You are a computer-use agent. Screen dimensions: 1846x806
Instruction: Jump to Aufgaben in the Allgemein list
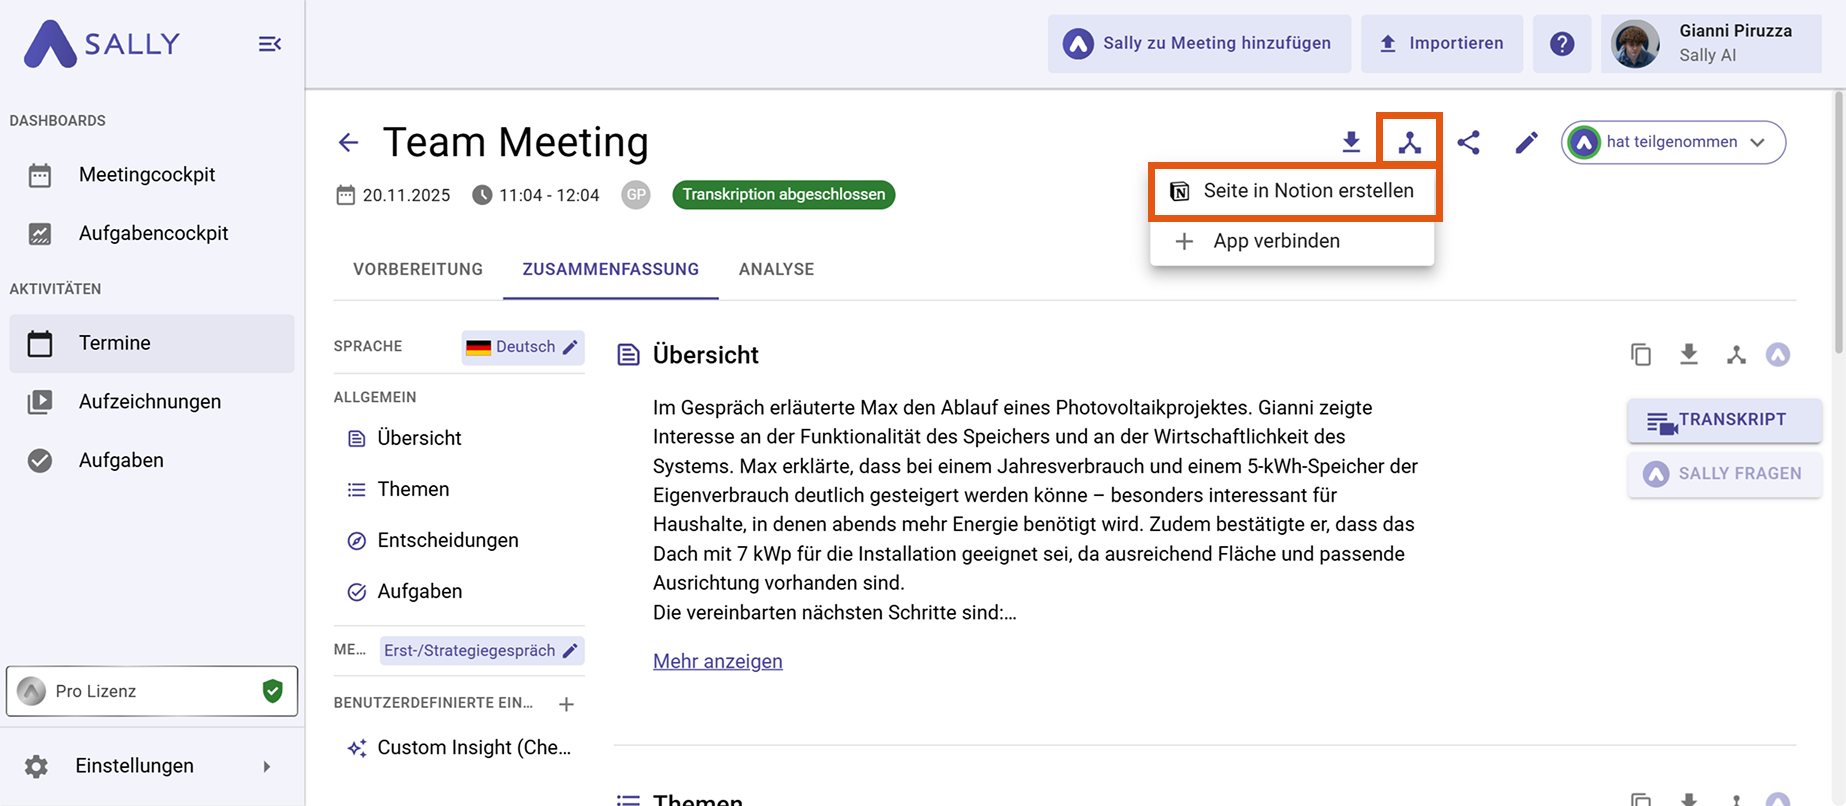[x=419, y=591]
